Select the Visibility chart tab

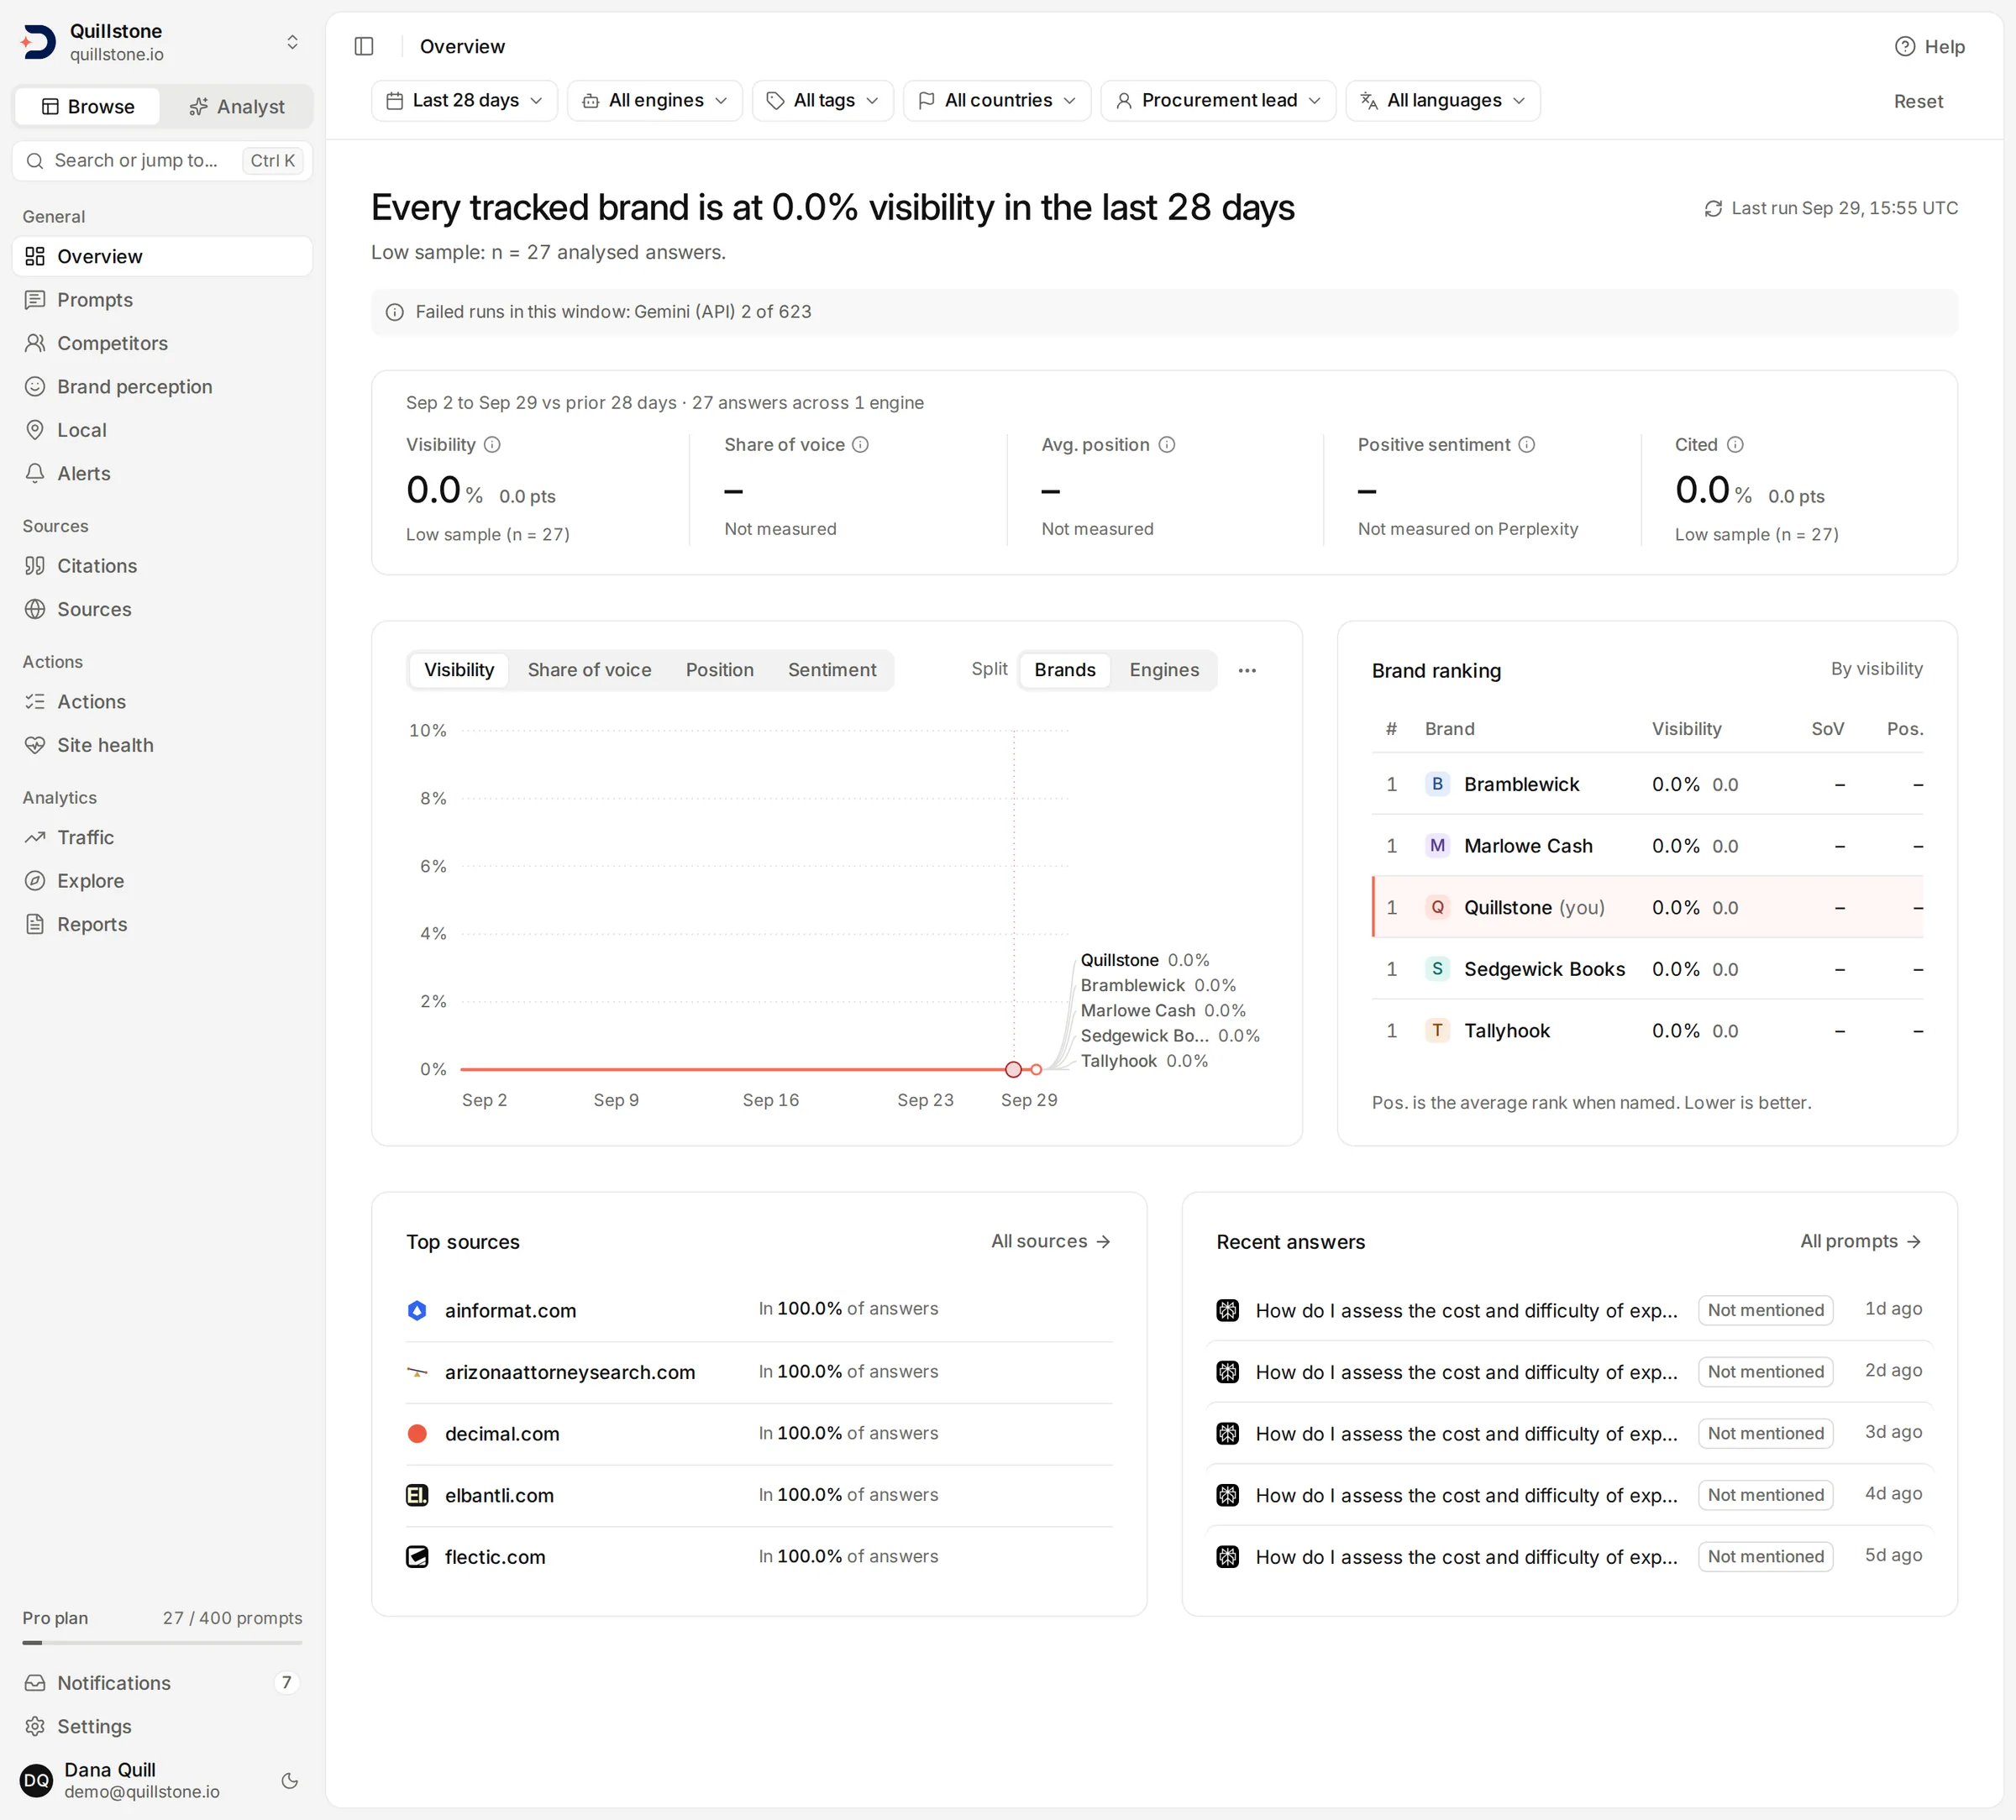click(x=459, y=670)
